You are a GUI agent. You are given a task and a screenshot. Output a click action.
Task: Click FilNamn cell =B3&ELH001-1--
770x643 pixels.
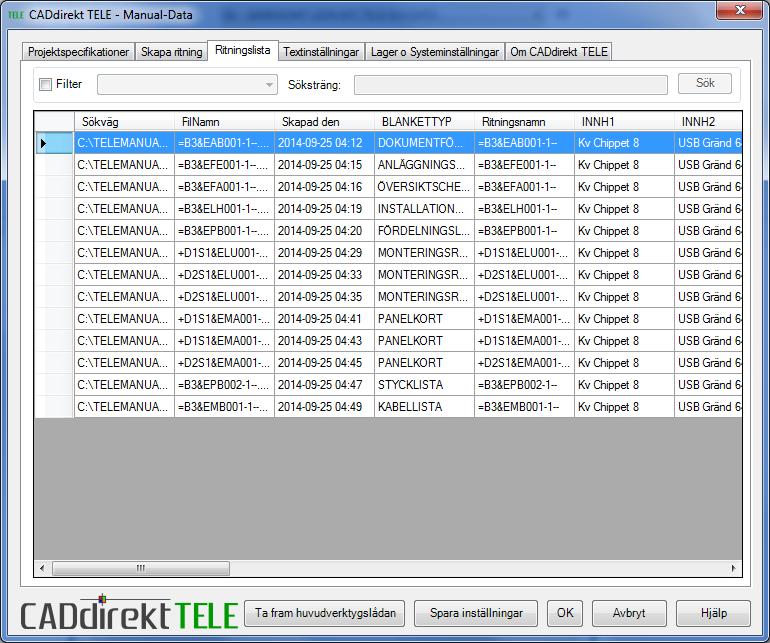point(224,209)
